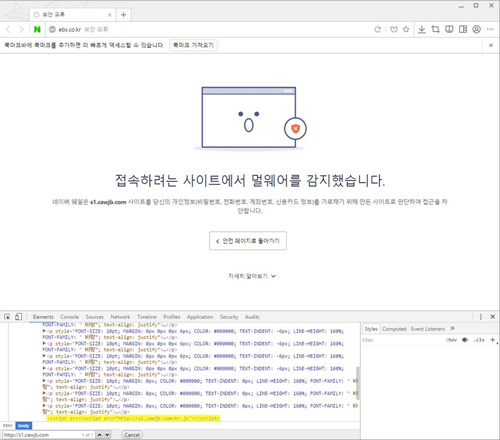
Task: Select the inspect element picker icon
Action: pos(7,317)
